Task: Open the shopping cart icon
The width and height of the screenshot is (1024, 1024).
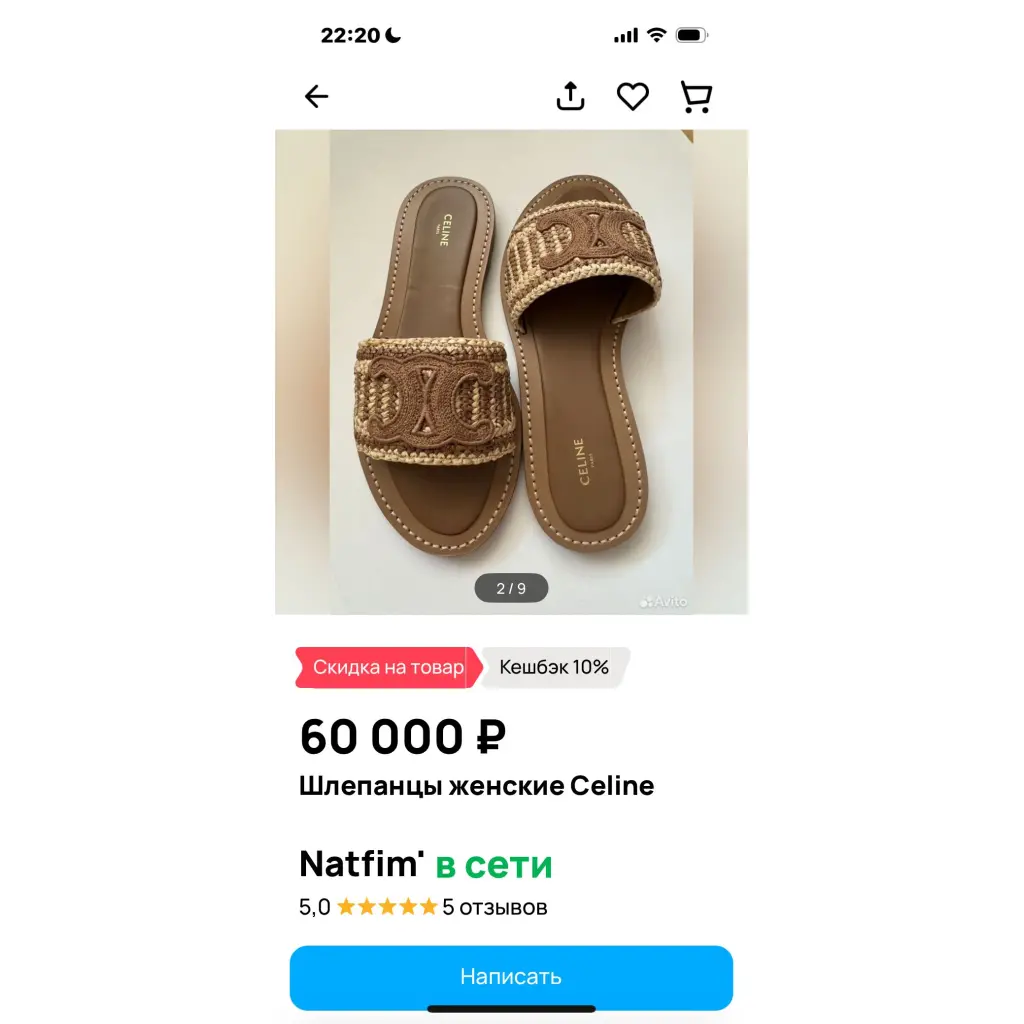Action: click(x=695, y=96)
